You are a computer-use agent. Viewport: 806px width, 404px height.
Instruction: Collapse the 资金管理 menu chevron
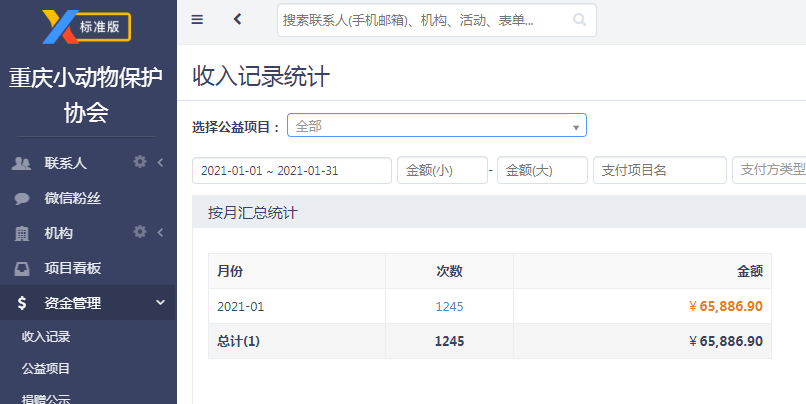(160, 302)
